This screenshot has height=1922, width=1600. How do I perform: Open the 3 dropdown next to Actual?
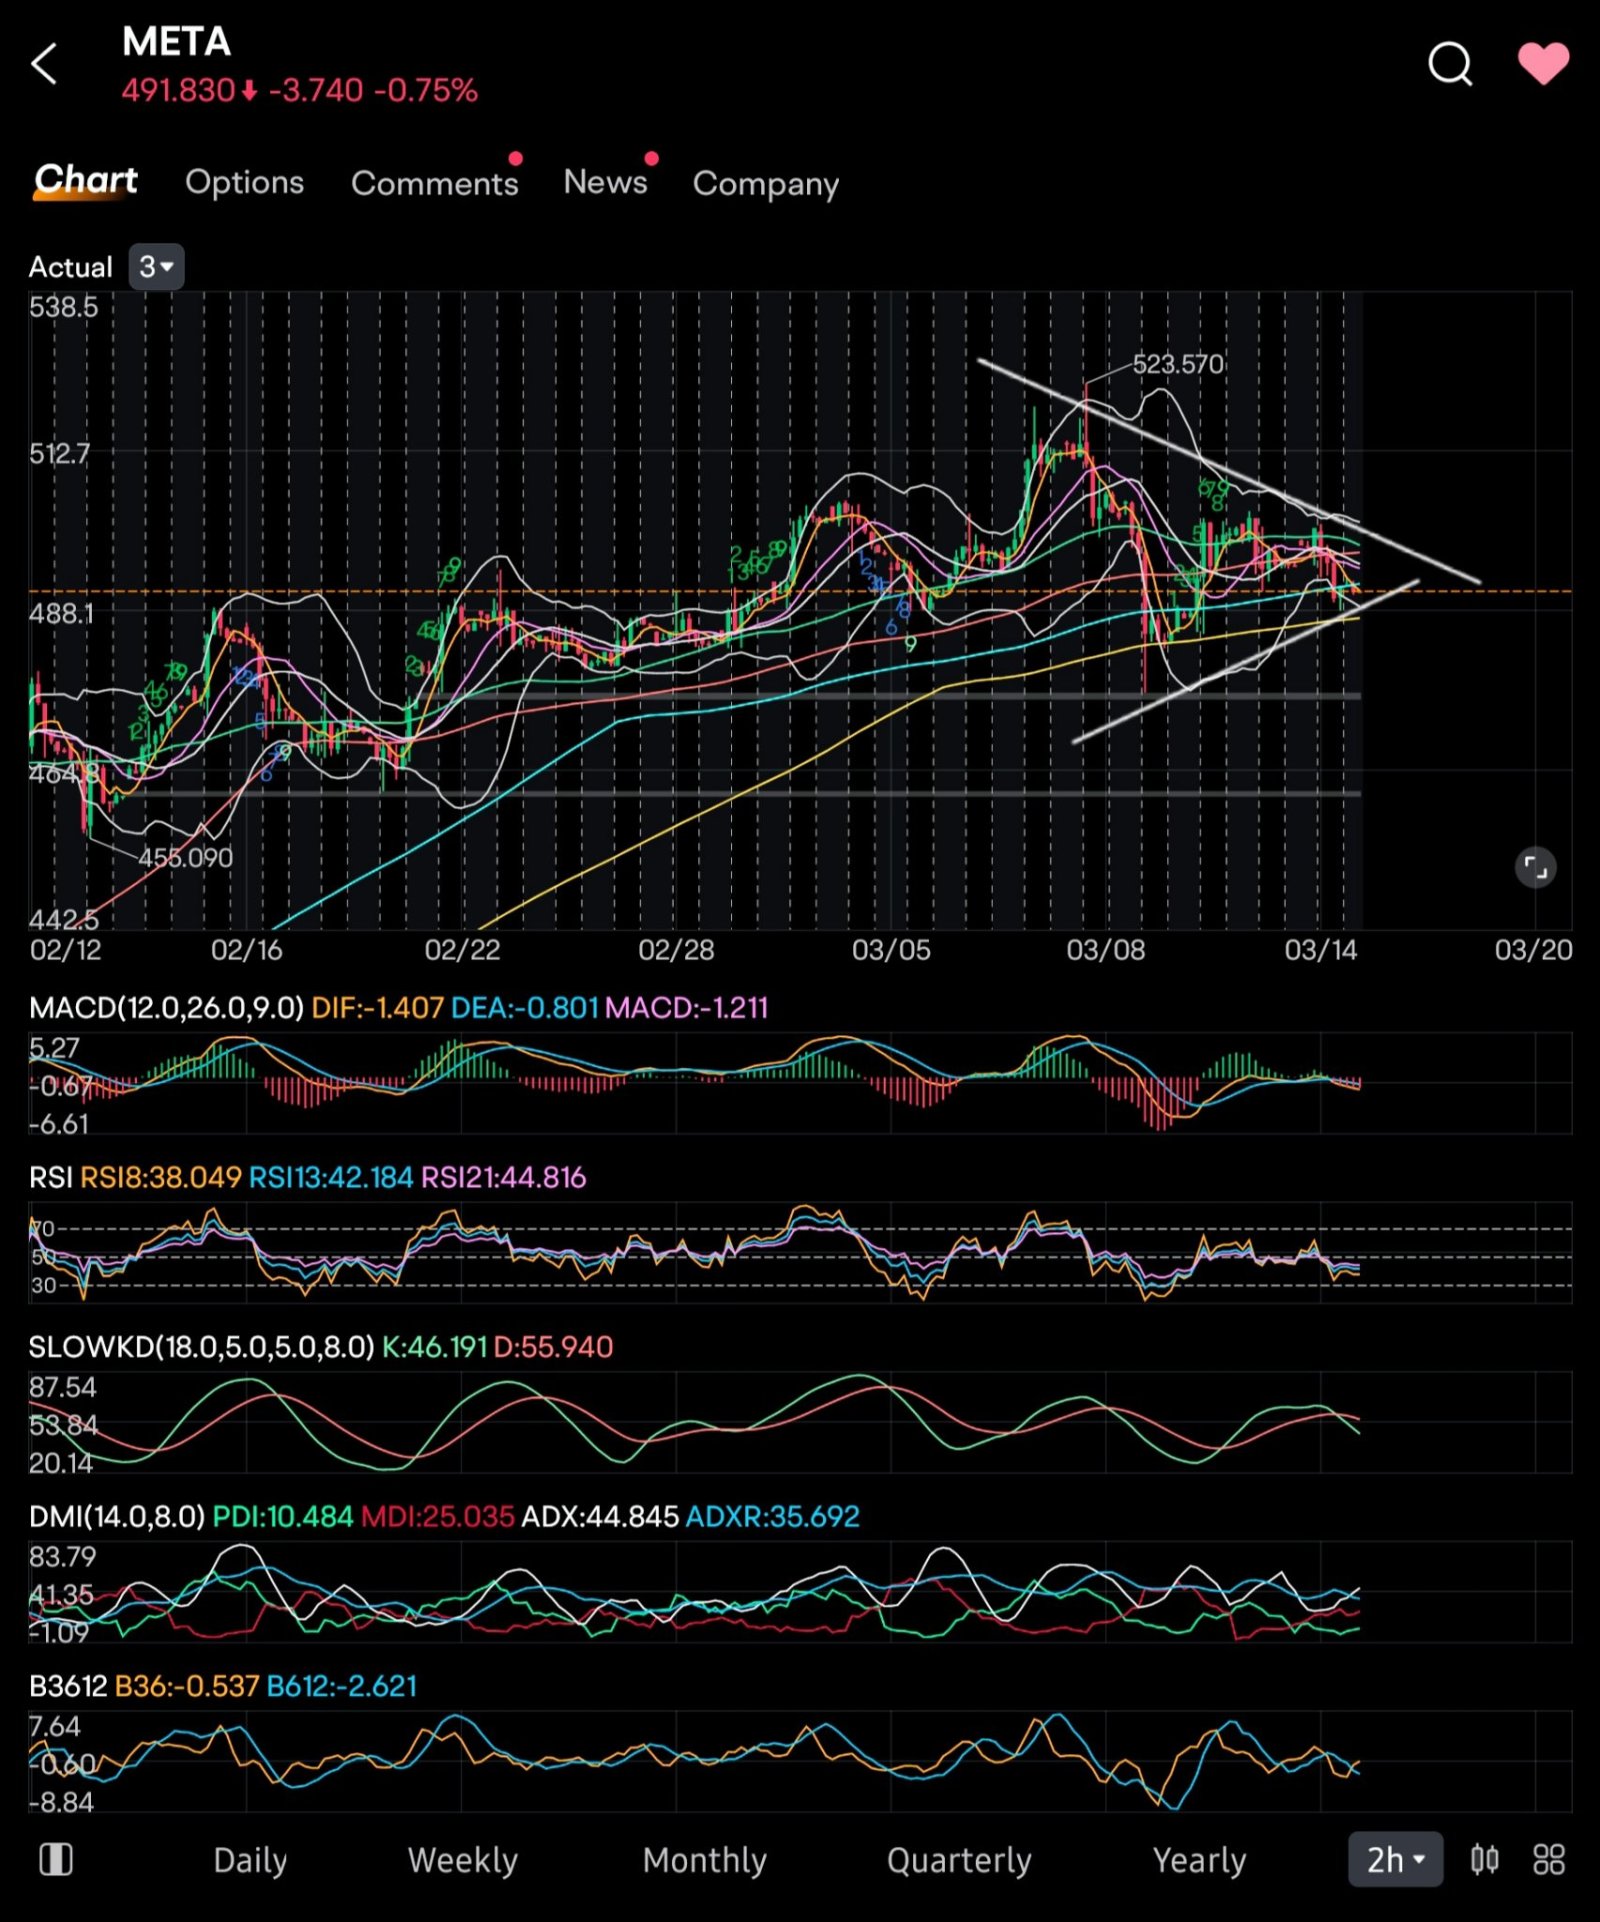tap(156, 267)
